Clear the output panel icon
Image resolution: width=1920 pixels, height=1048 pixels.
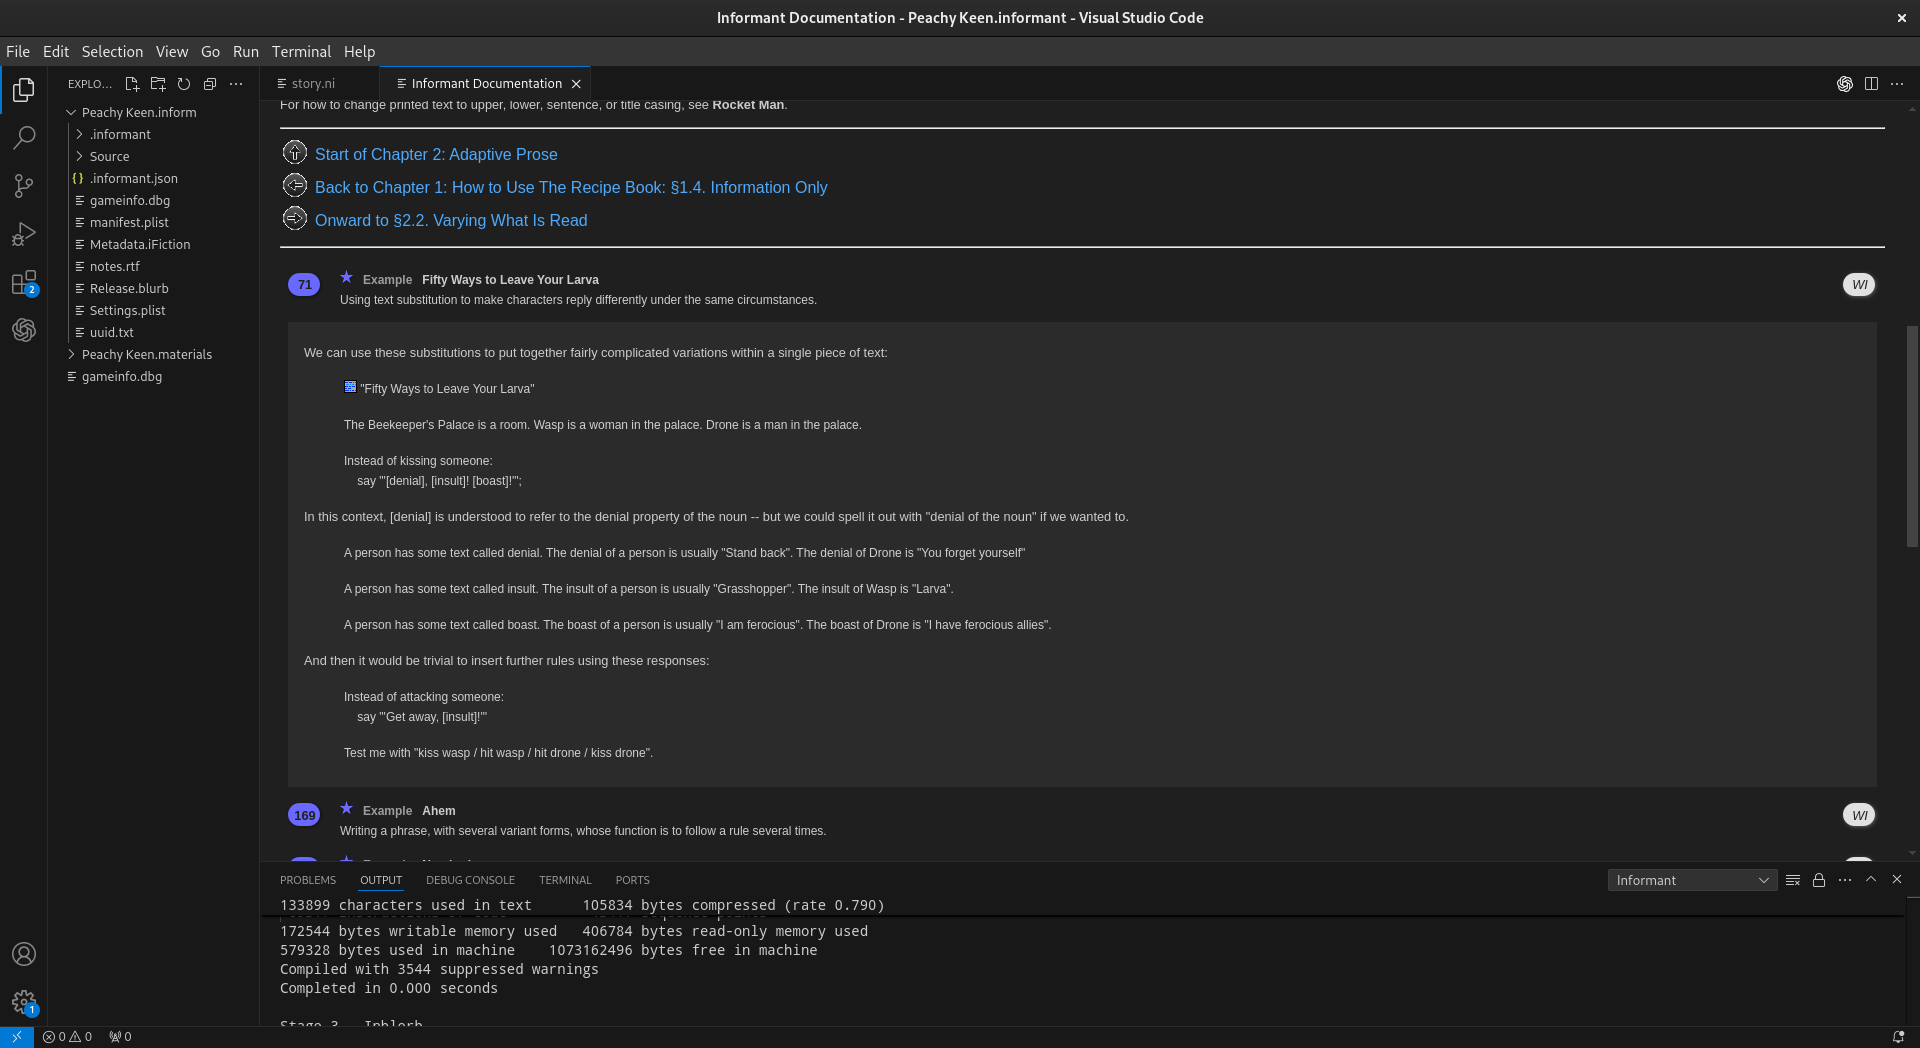(x=1793, y=880)
